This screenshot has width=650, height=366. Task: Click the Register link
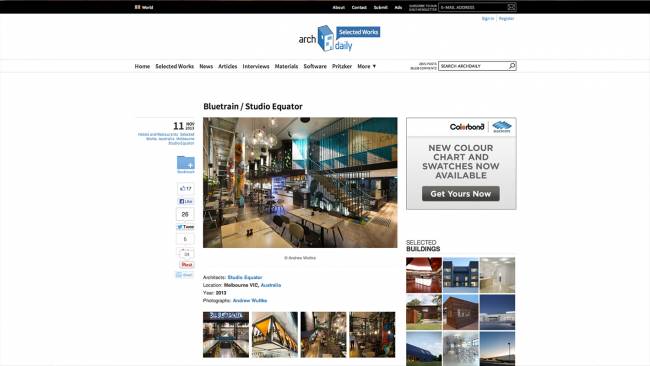click(x=506, y=19)
